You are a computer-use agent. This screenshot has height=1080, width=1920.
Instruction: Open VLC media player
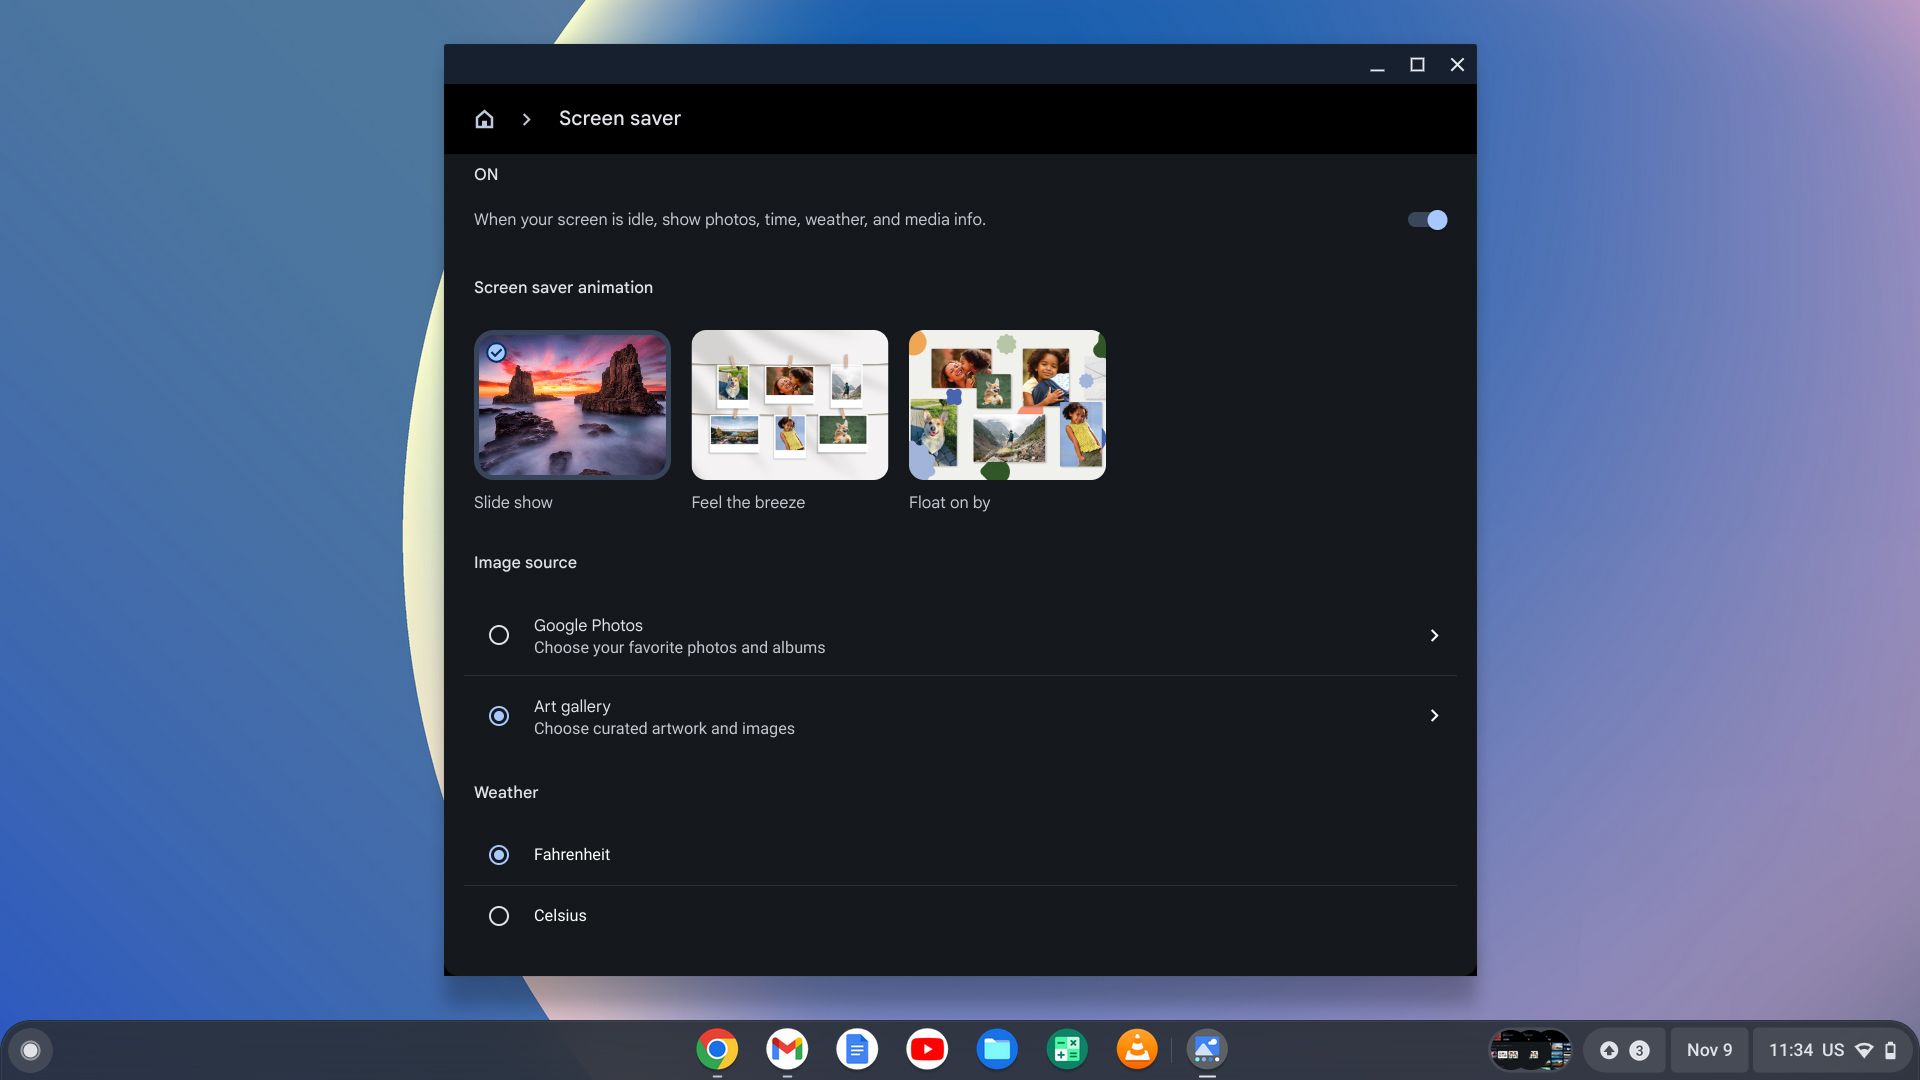pyautogui.click(x=1137, y=1049)
